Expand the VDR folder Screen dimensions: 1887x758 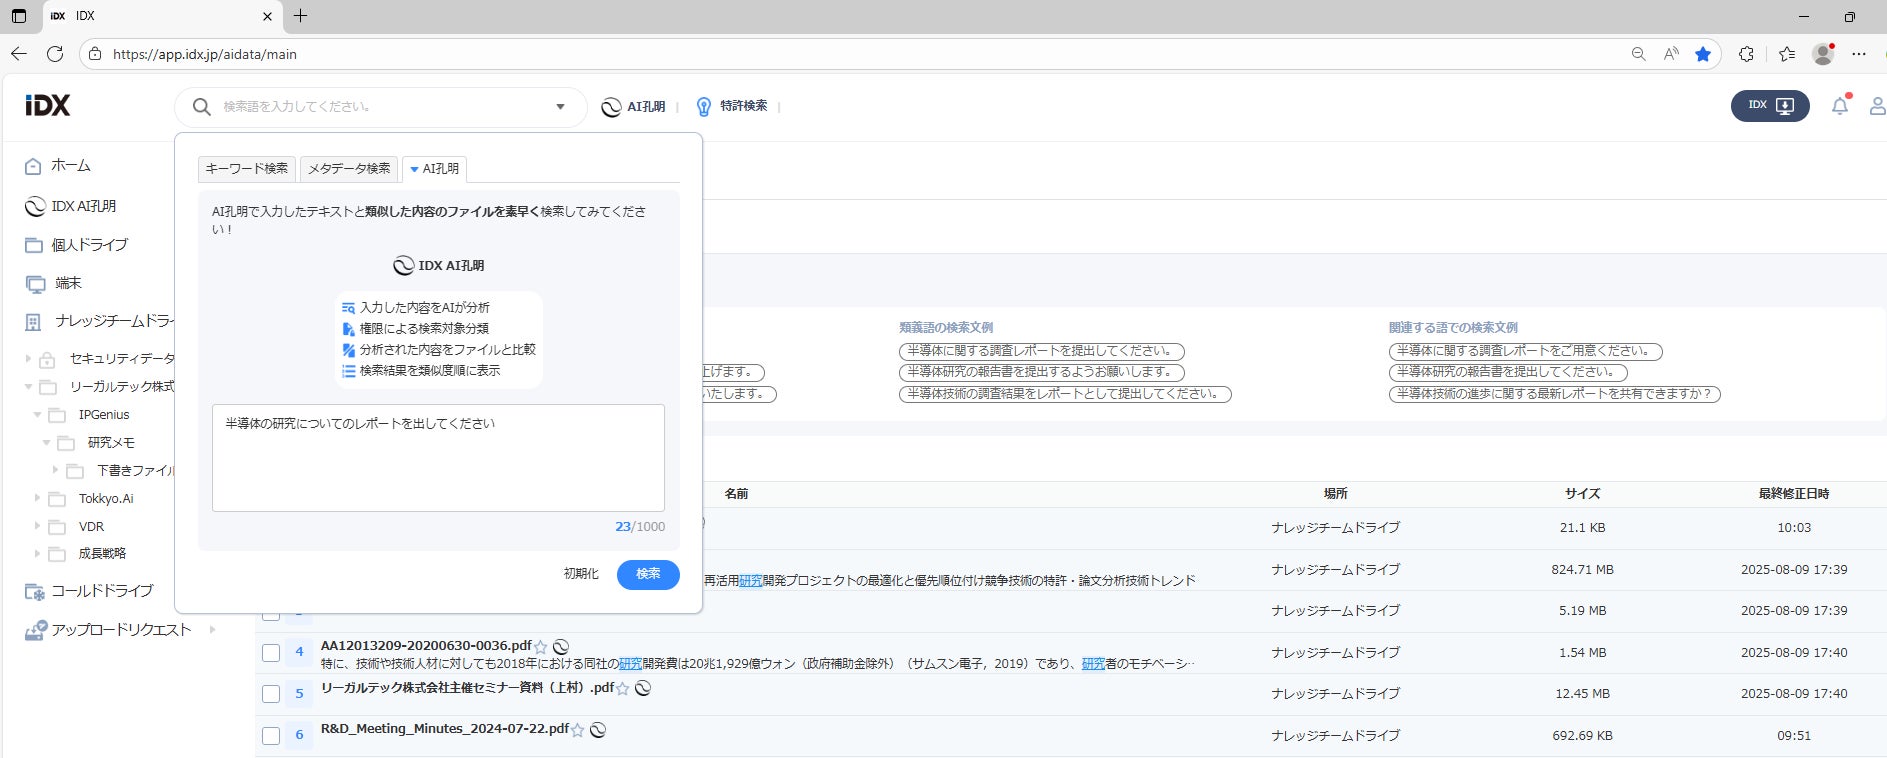tap(38, 526)
